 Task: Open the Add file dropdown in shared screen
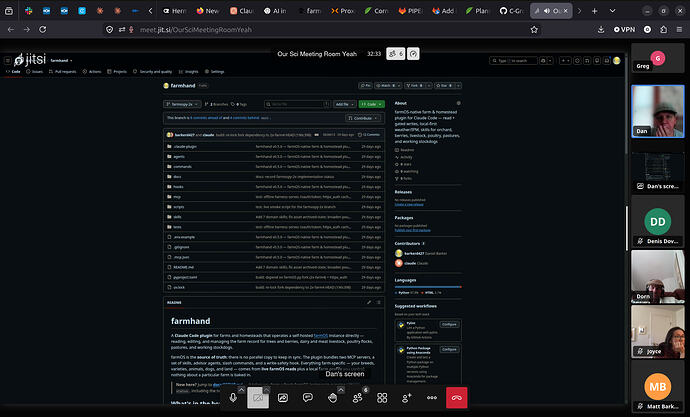[345, 104]
